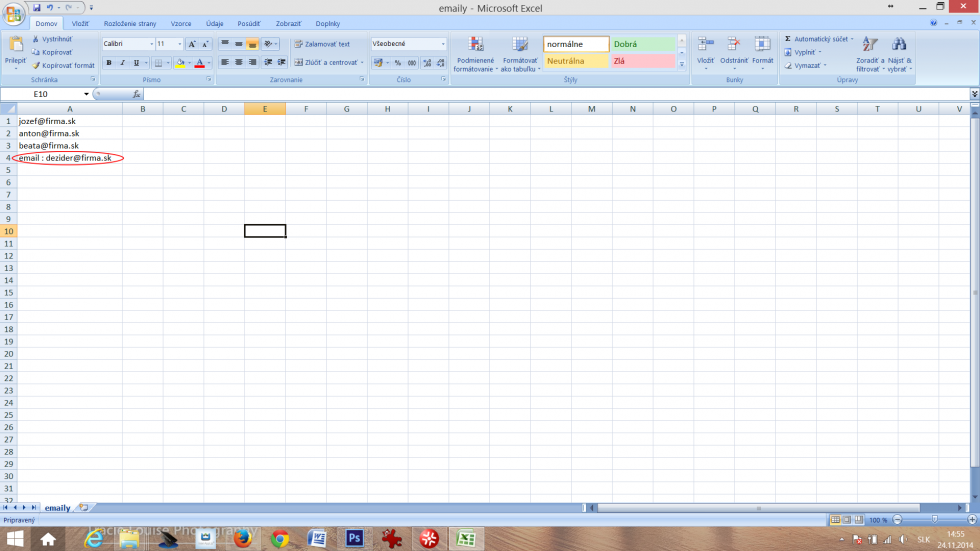980x551 pixels.
Task: Toggle top vertical alignment
Action: (x=224, y=44)
